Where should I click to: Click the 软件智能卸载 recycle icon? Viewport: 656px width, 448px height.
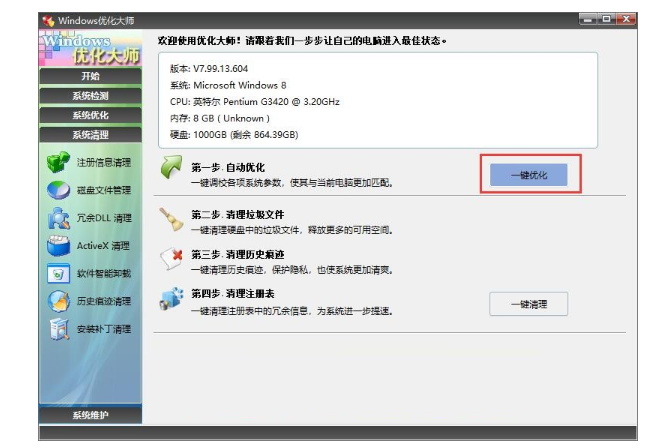point(58,274)
